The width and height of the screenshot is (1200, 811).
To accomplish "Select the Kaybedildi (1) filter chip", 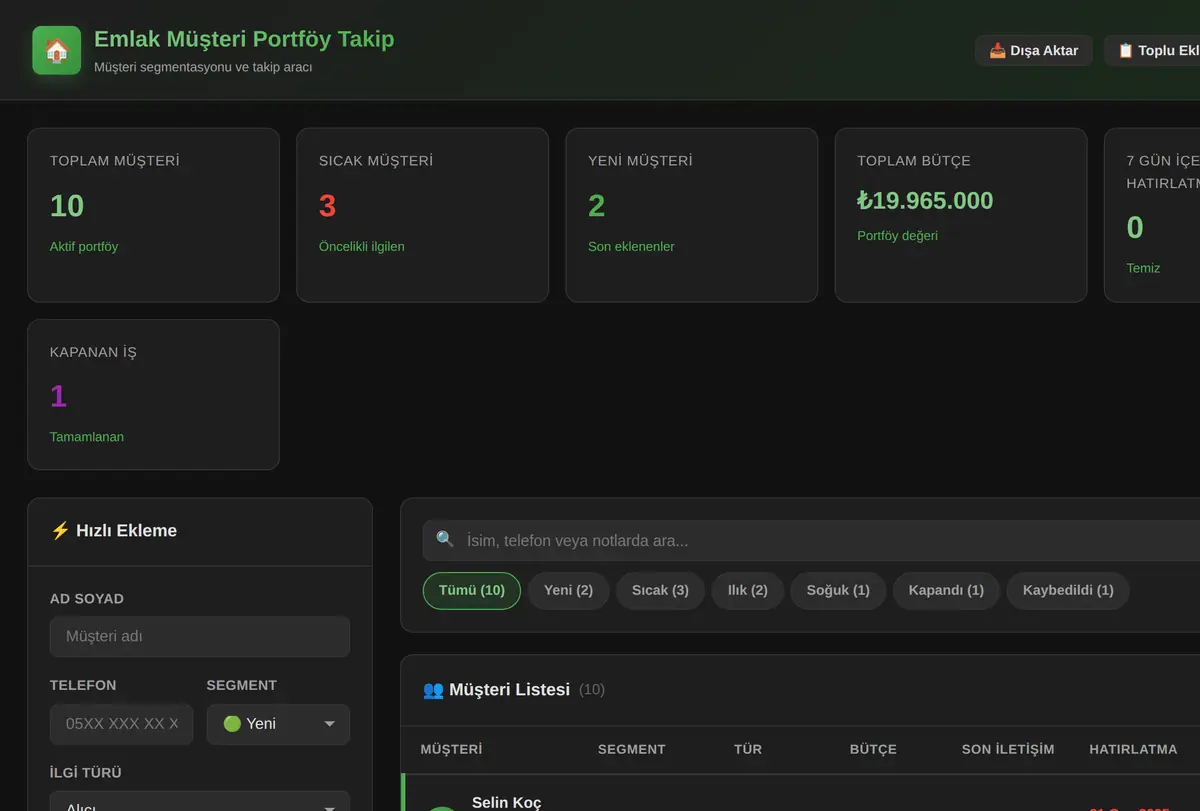I will pyautogui.click(x=1068, y=590).
